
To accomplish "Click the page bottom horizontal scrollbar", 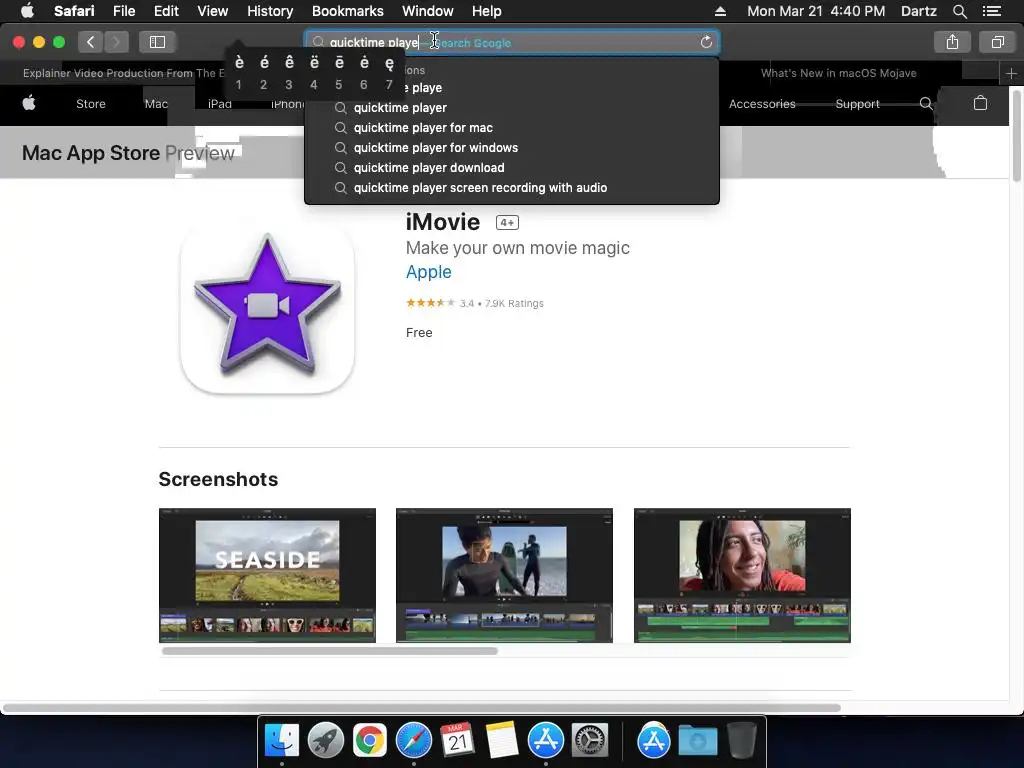I will pyautogui.click(x=422, y=708).
